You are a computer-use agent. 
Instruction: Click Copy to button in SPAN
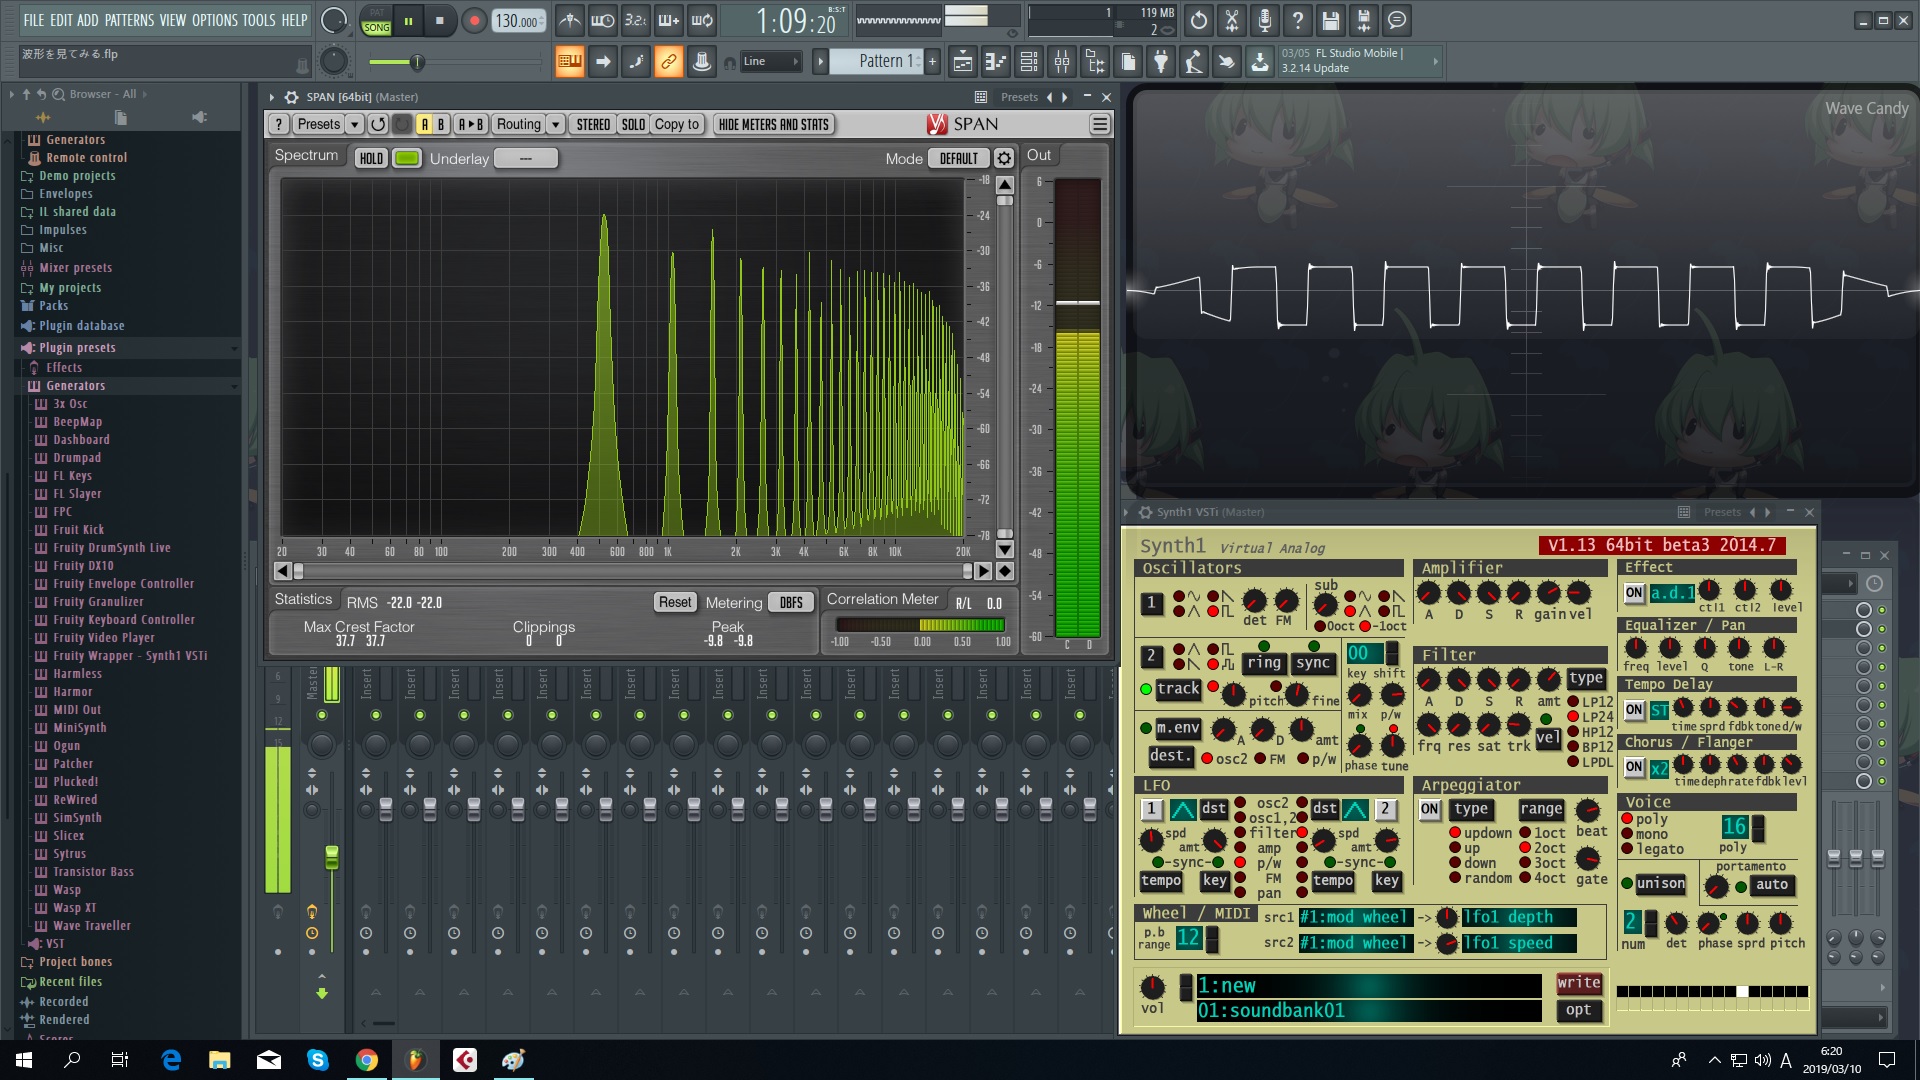[677, 124]
